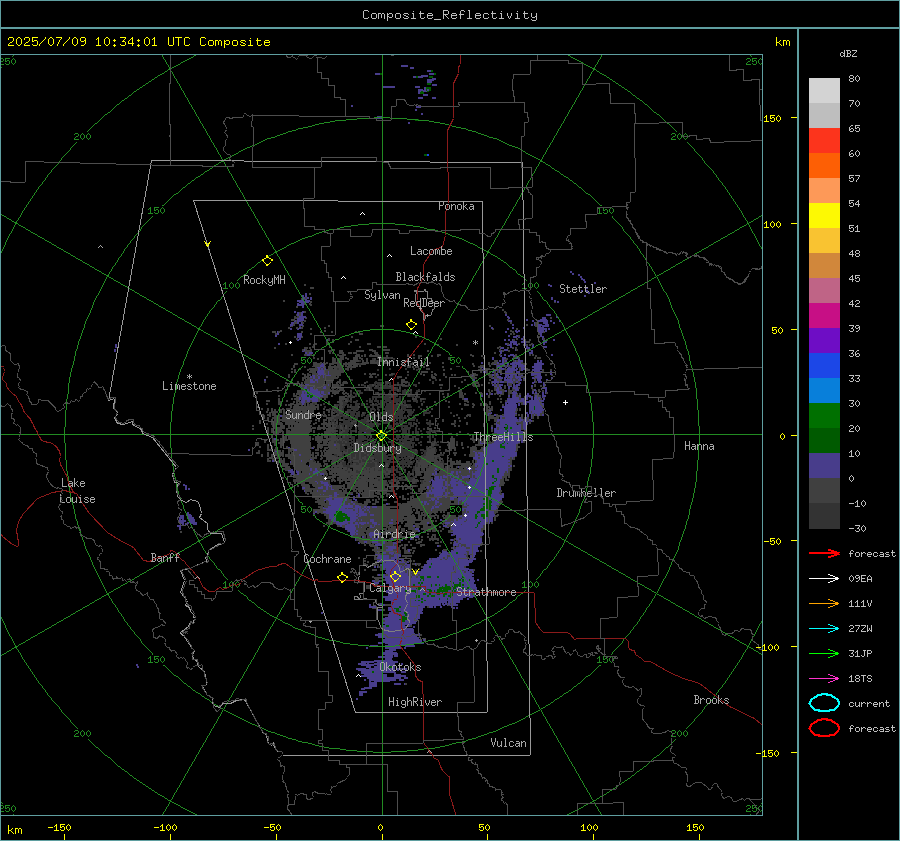Click the ThreeHills map label
The image size is (900, 841).
tap(503, 437)
